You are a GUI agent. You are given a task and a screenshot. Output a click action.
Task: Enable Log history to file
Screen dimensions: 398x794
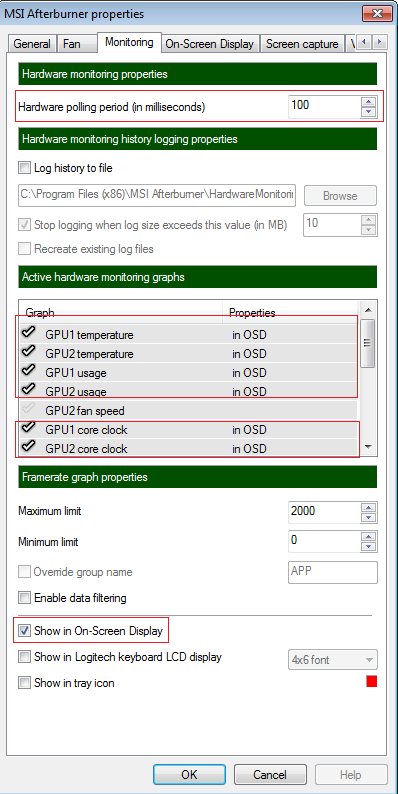[x=24, y=167]
